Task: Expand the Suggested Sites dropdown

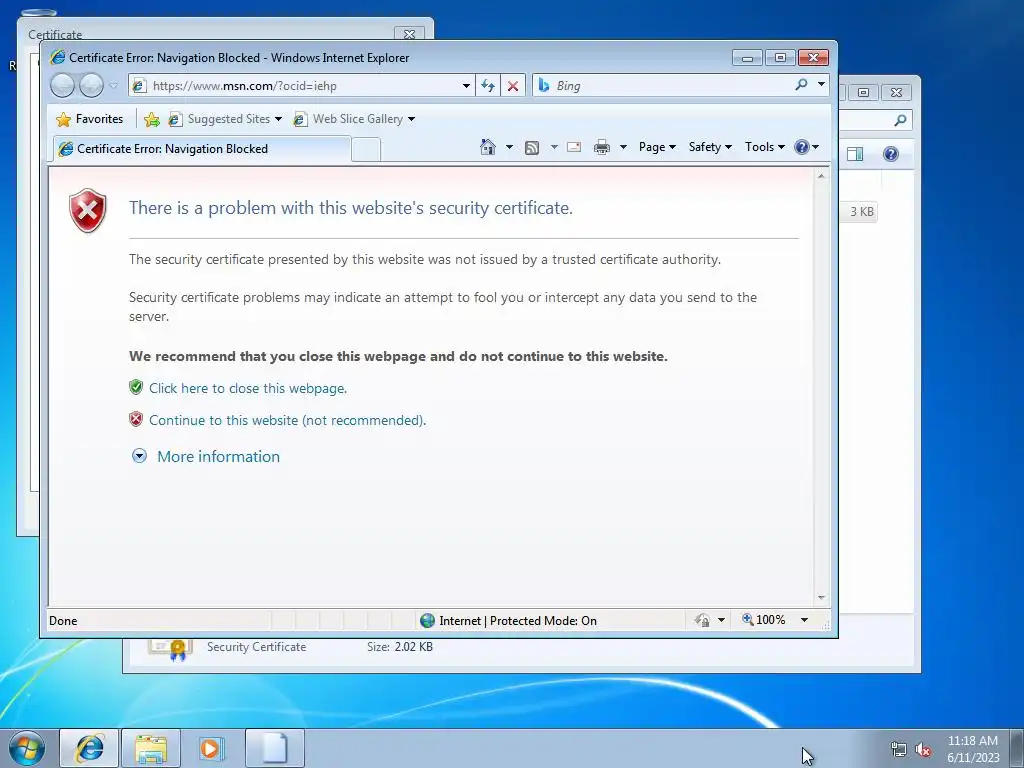Action: tap(279, 120)
